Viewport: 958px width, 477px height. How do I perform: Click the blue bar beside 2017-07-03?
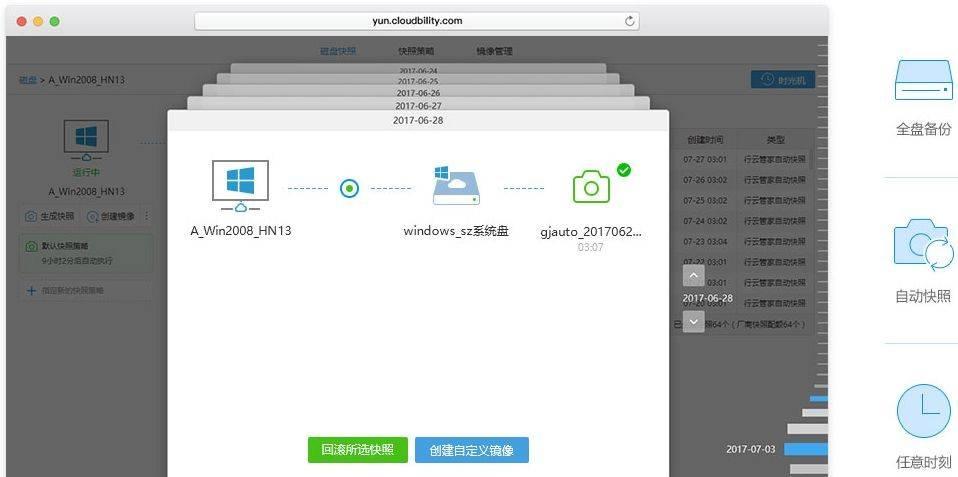805,449
